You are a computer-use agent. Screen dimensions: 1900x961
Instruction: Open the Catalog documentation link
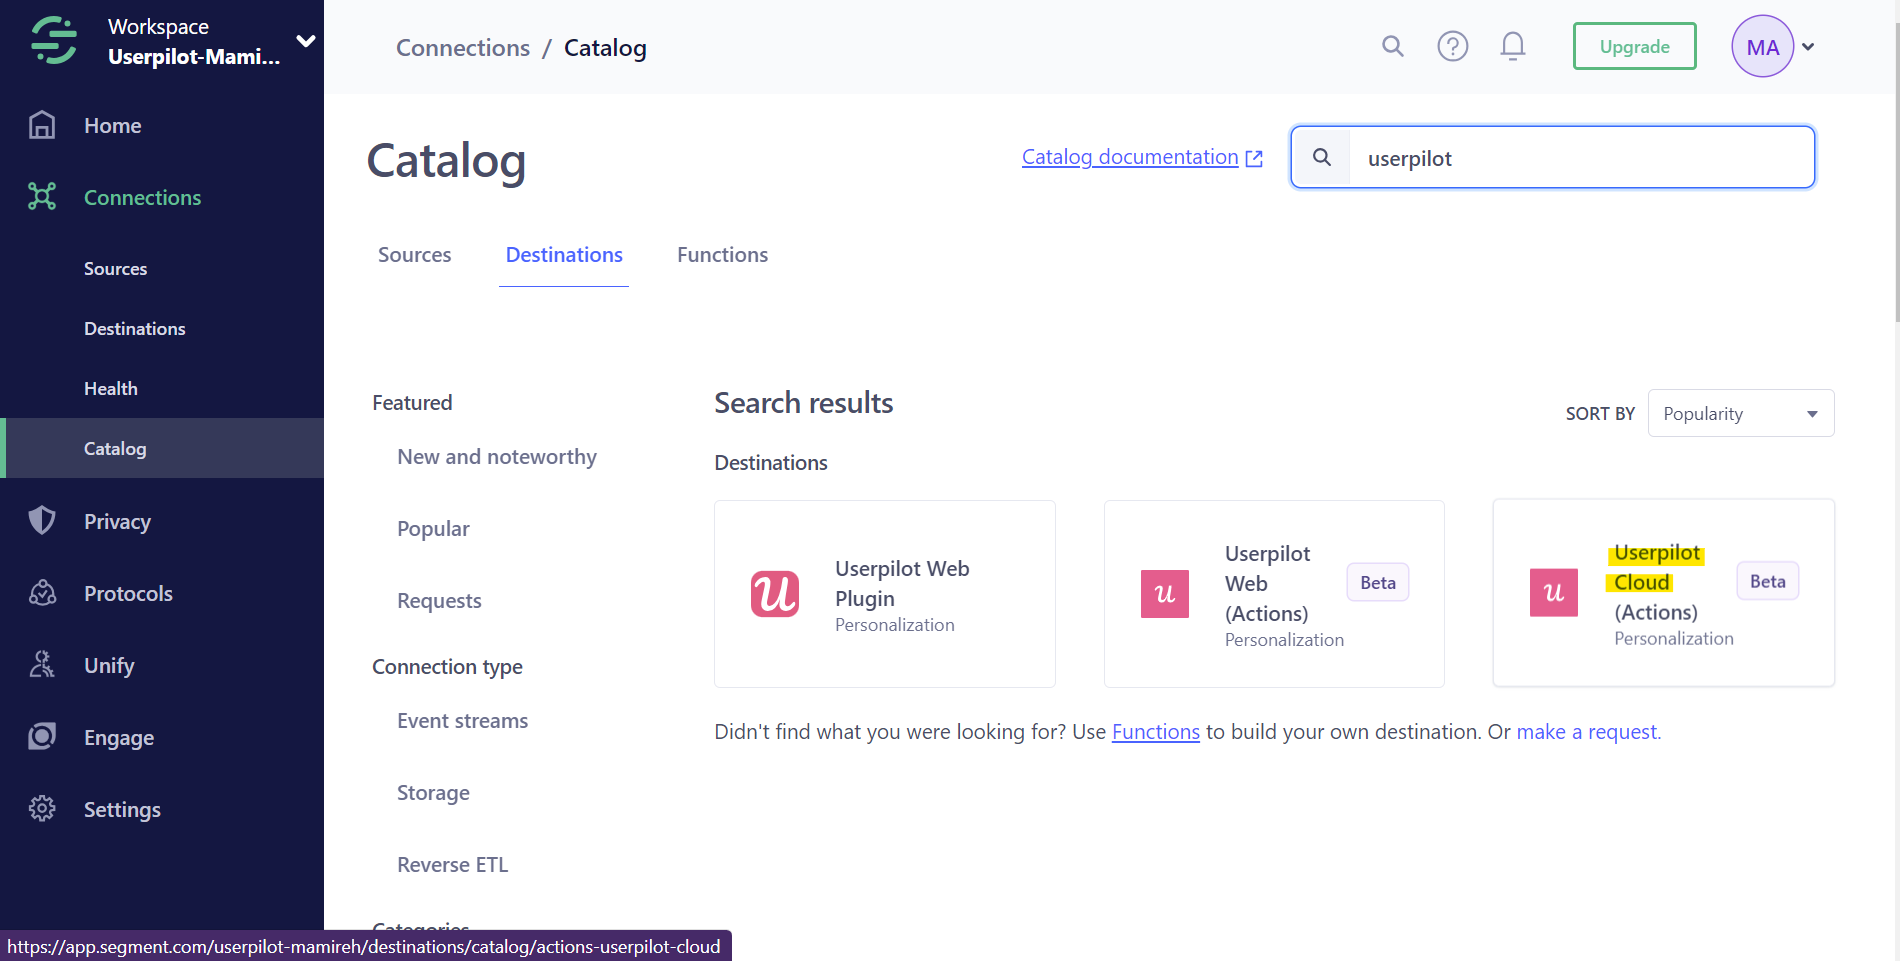point(1128,157)
